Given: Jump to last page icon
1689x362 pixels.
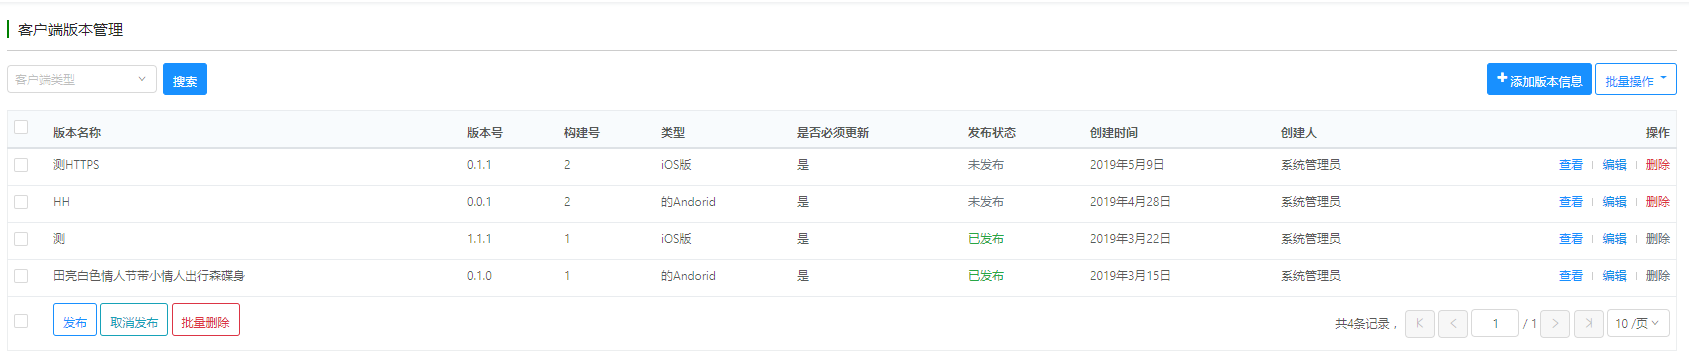Looking at the screenshot, I should (1589, 323).
